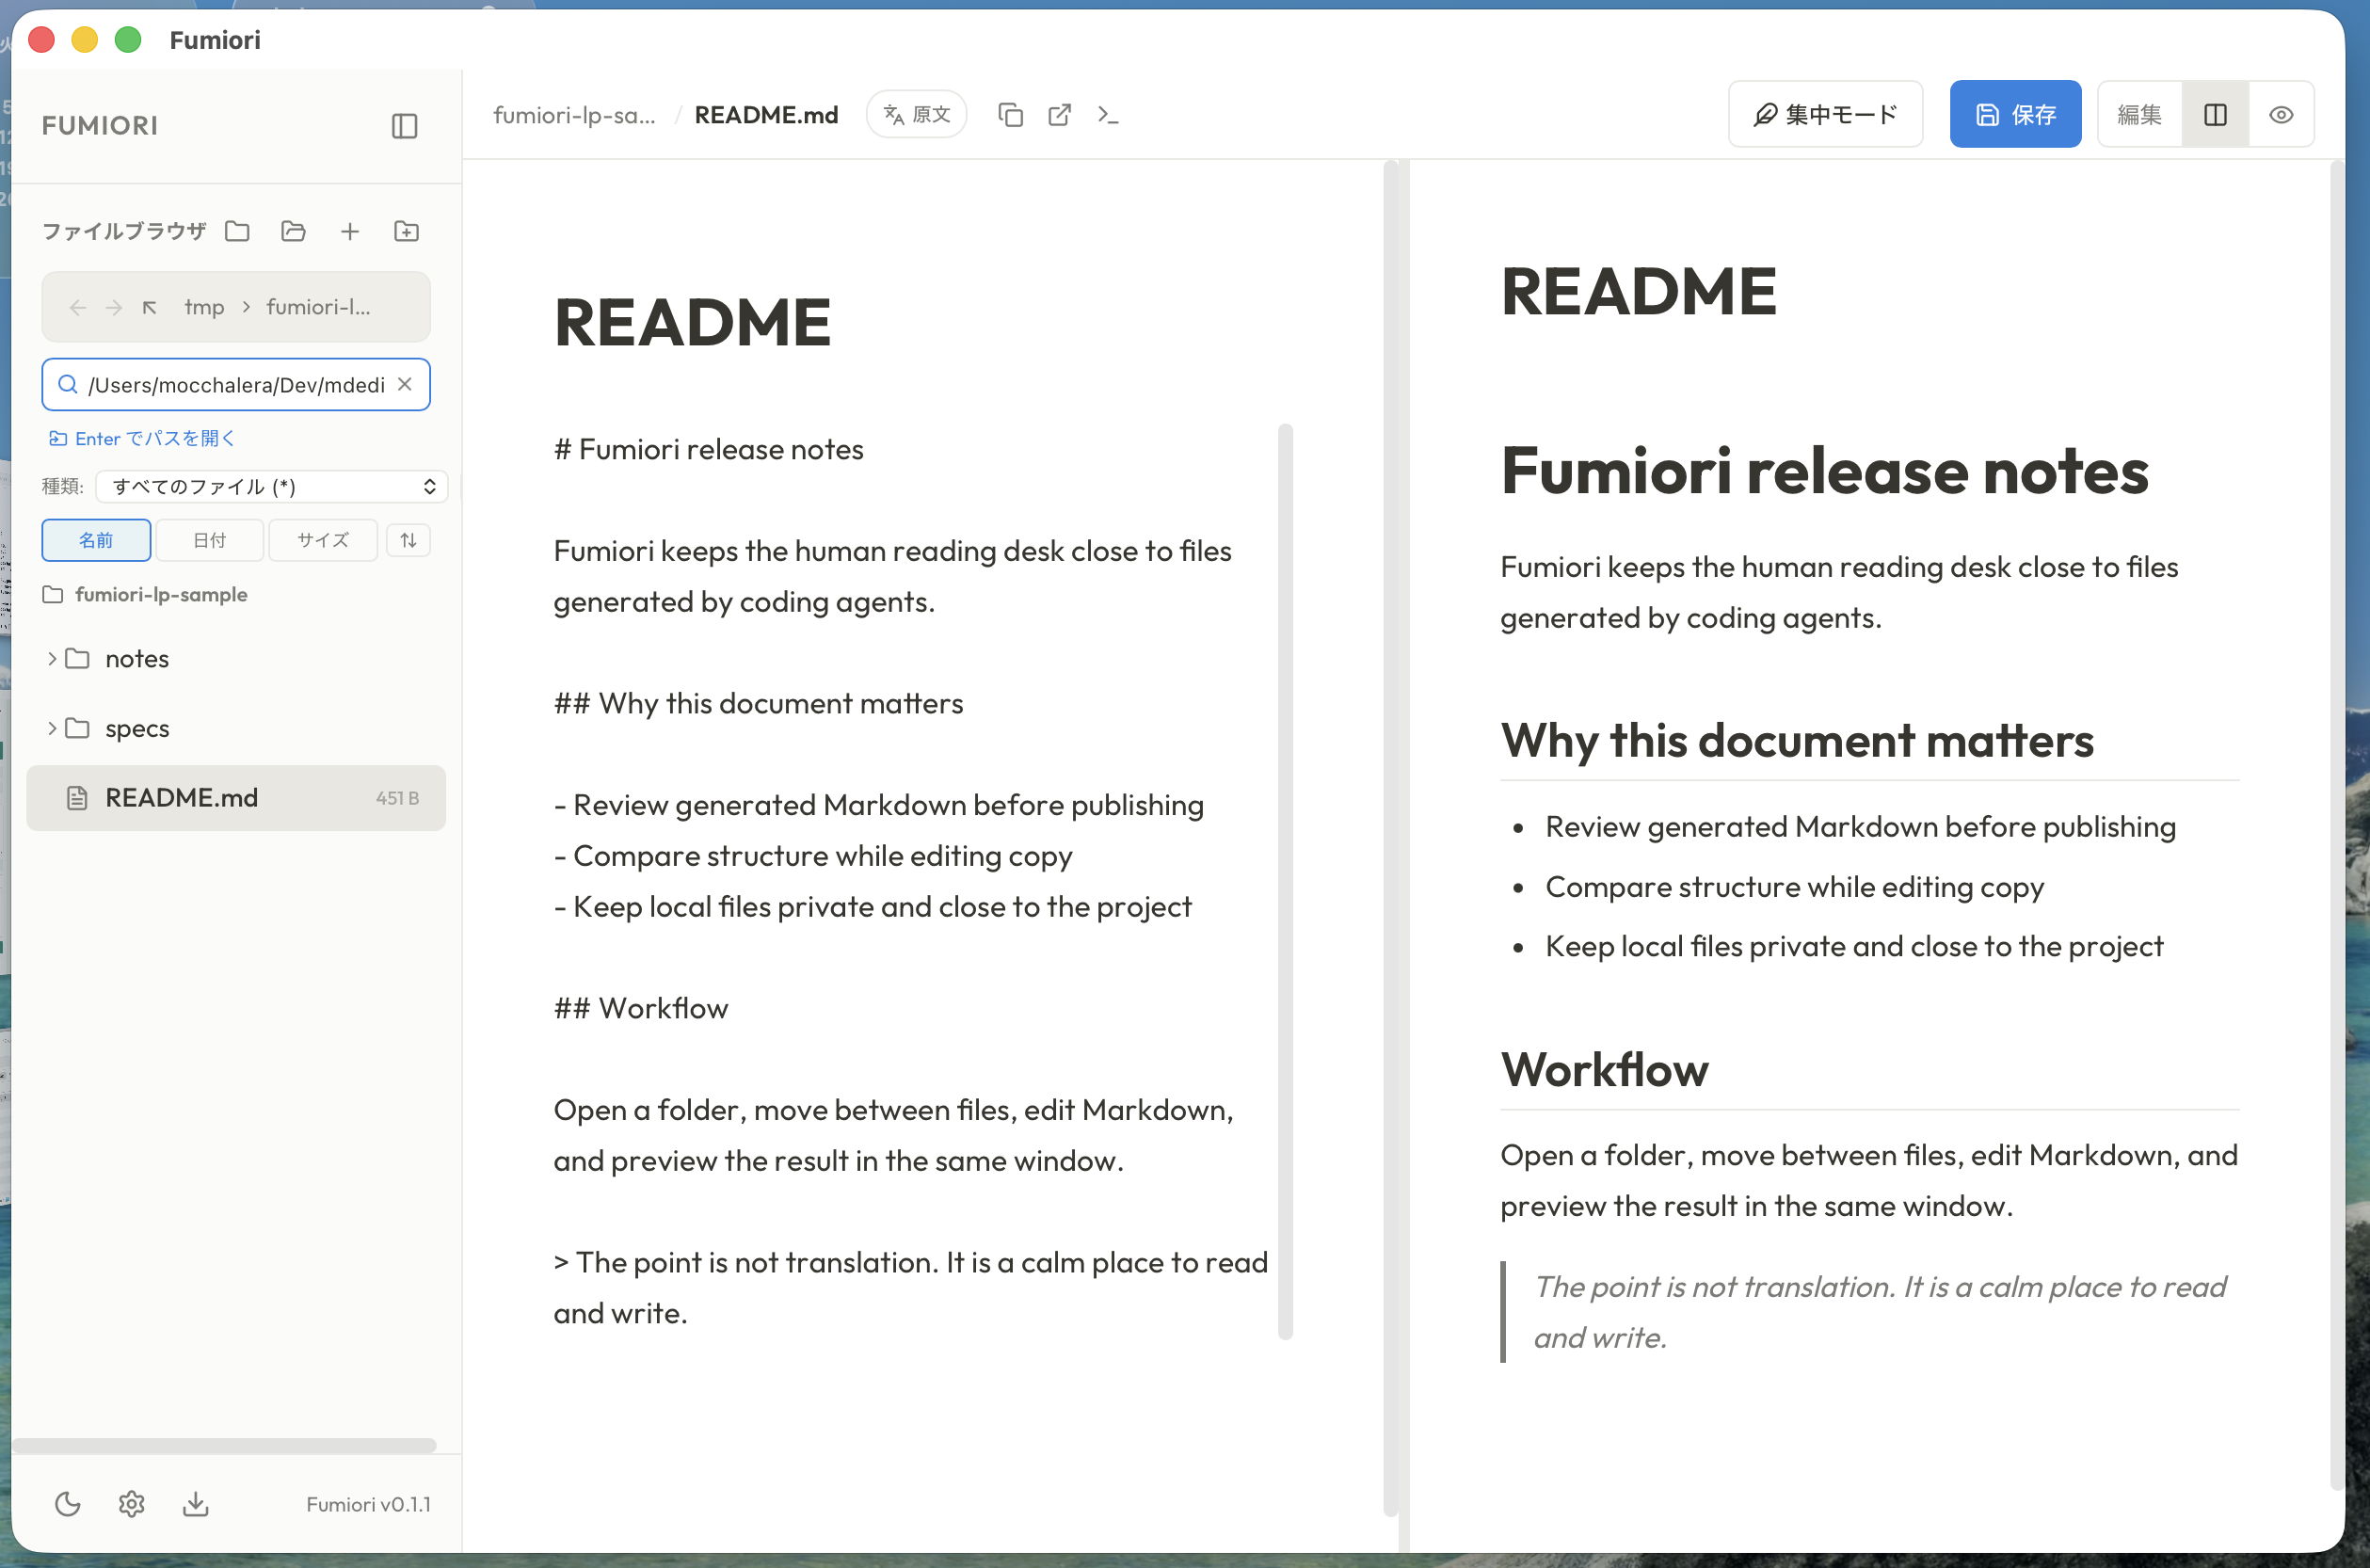Switch to preview-only mode with the eye icon

pyautogui.click(x=2281, y=115)
